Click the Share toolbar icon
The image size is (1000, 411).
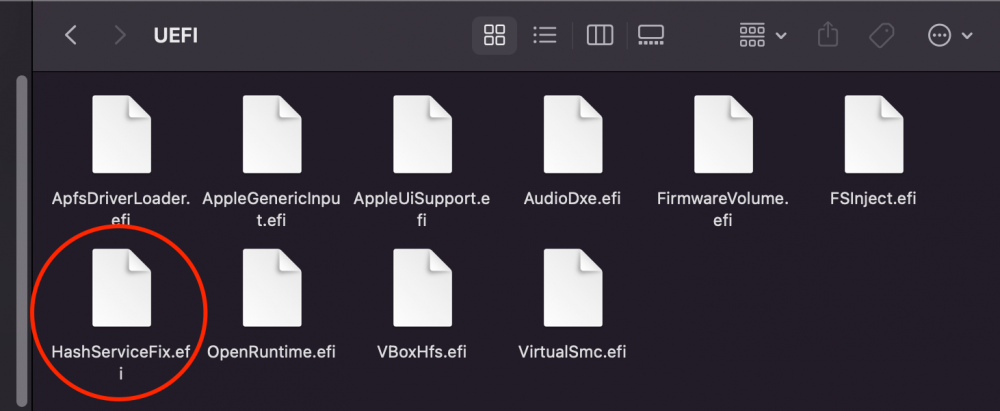(827, 35)
